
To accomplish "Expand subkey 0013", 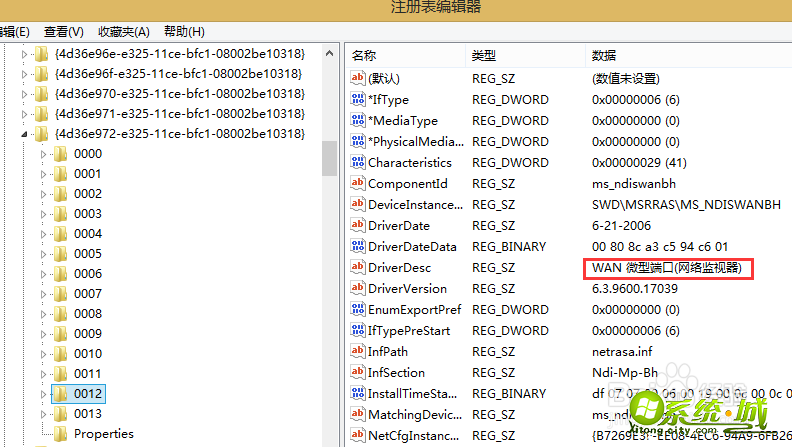I will tap(43, 414).
